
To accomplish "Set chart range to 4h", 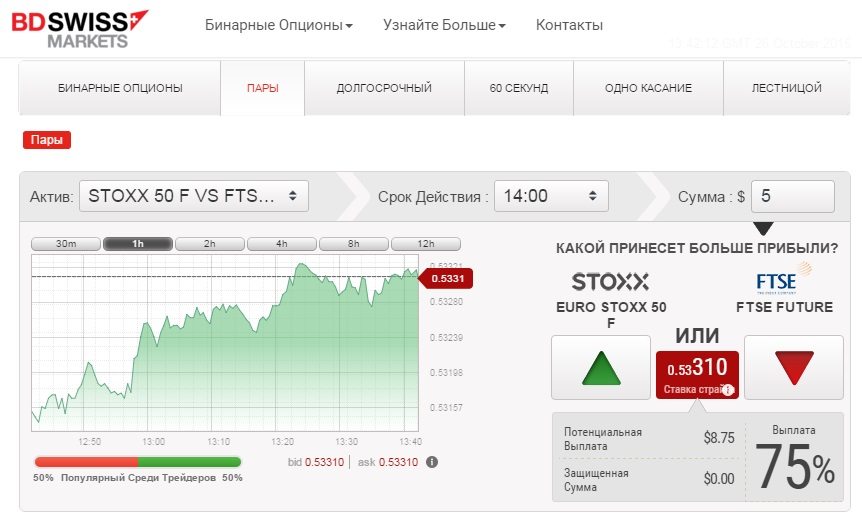I will click(282, 244).
